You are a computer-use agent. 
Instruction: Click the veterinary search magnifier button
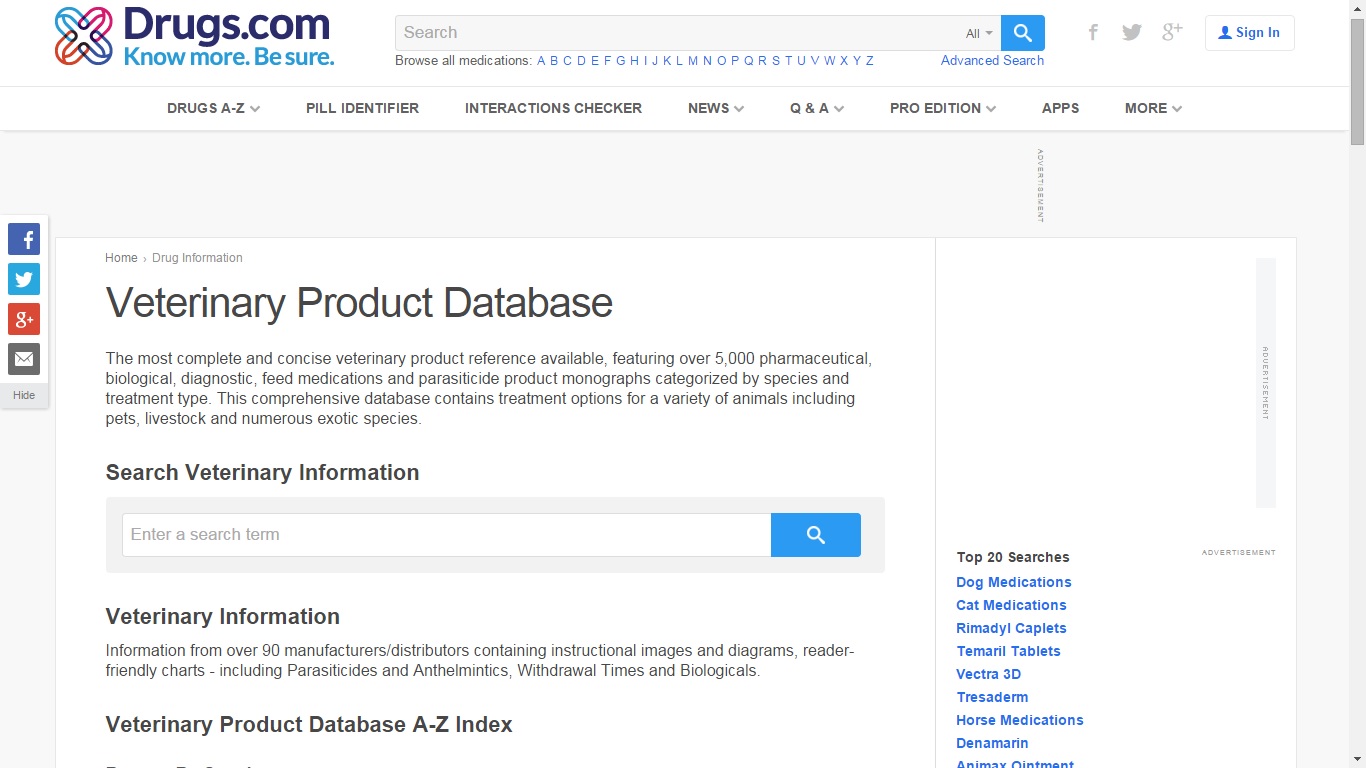coord(816,535)
